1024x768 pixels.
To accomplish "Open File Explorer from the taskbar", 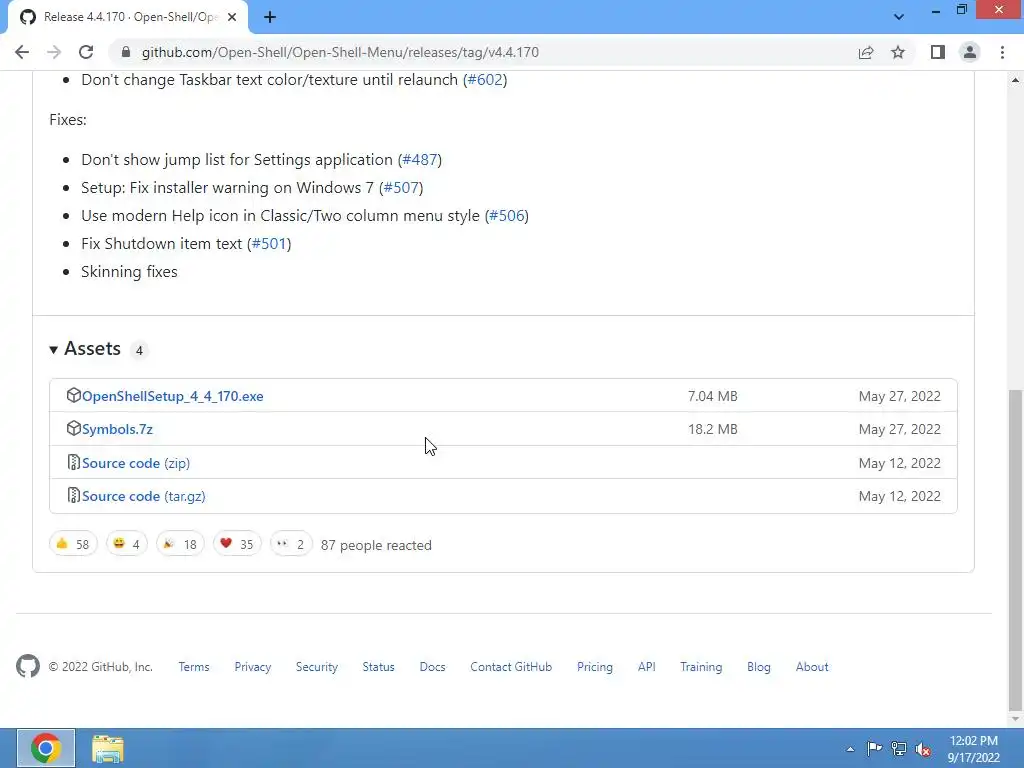I will tap(108, 748).
